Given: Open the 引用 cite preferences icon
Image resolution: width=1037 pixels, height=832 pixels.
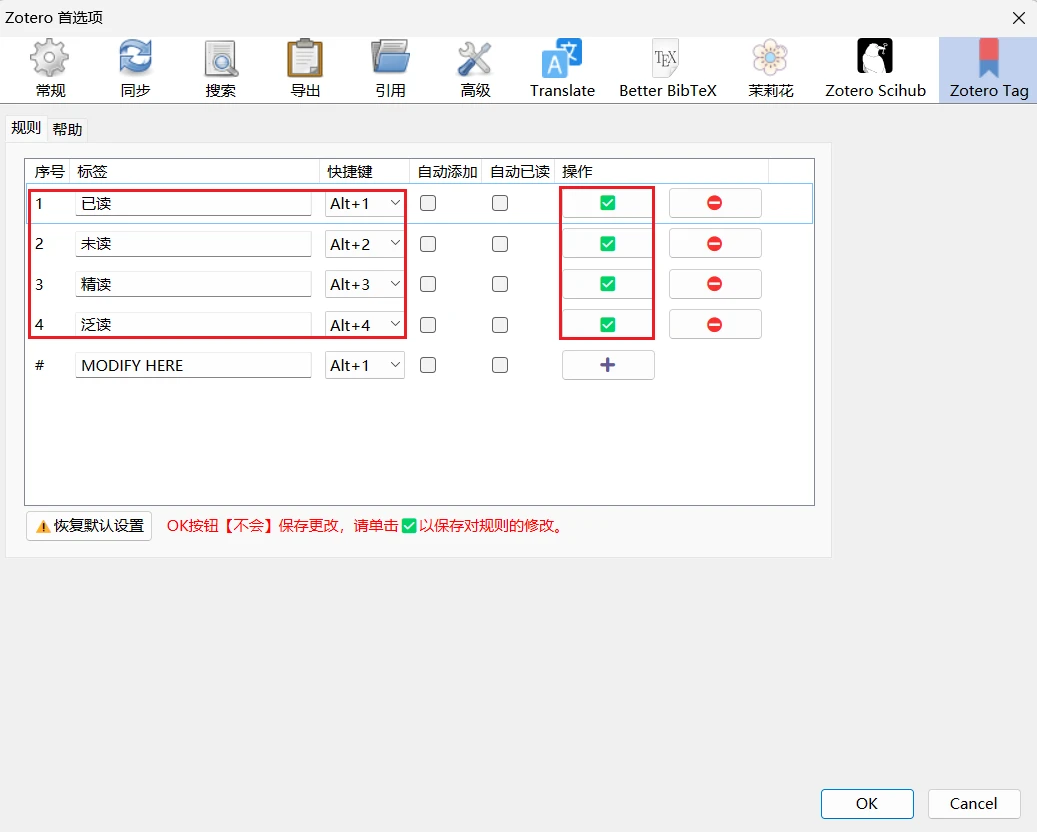Looking at the screenshot, I should coord(390,69).
